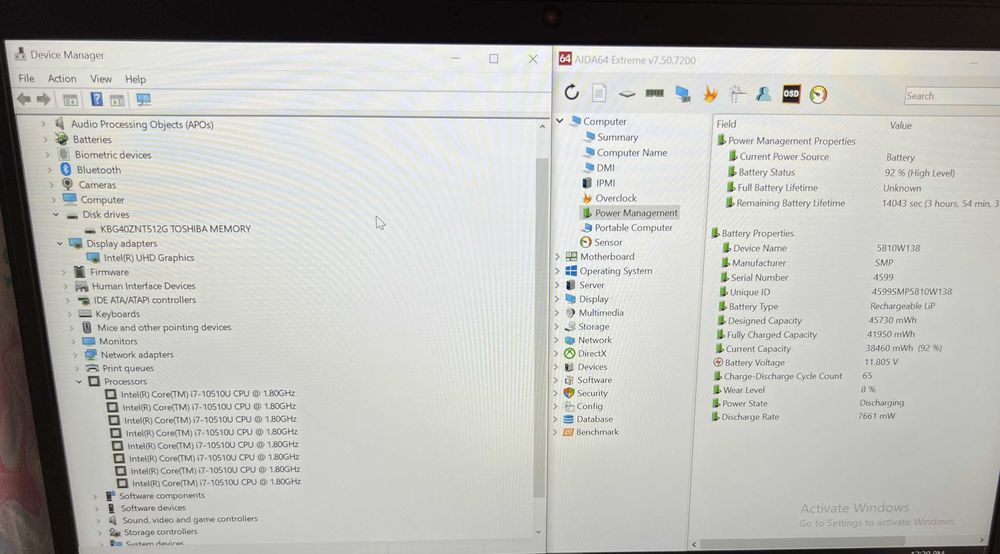This screenshot has height=554, width=1000.
Task: Click the Device Manager properties toolbar icon
Action: [x=70, y=99]
